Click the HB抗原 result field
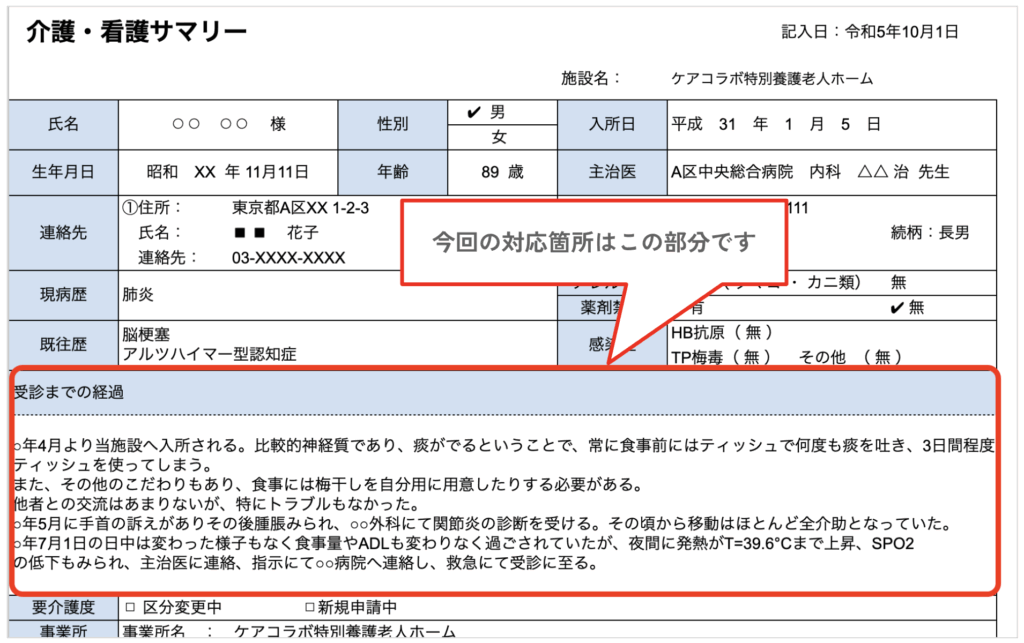This screenshot has height=643, width=1024. pyautogui.click(x=720, y=332)
